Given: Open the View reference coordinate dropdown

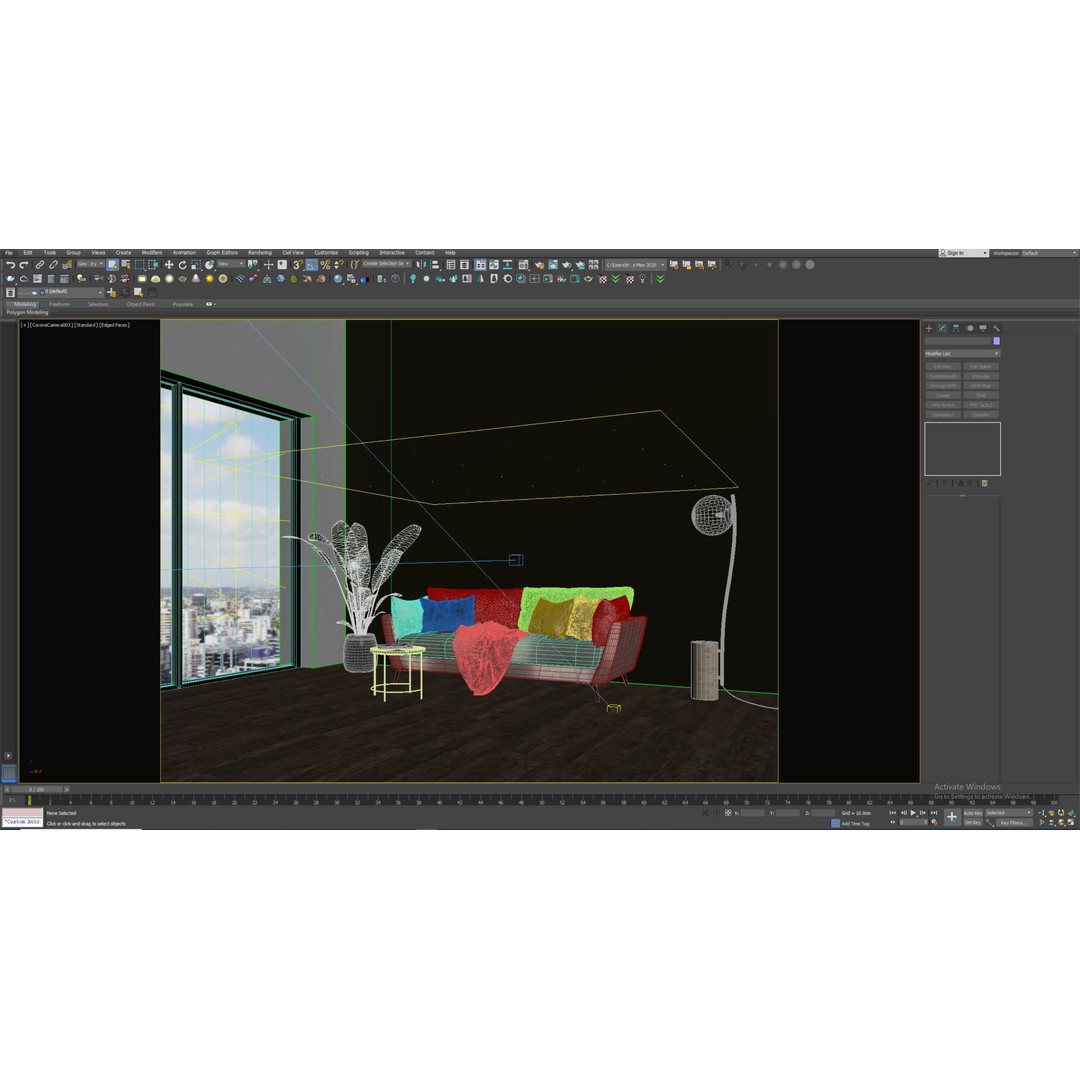Looking at the screenshot, I should pos(231,264).
